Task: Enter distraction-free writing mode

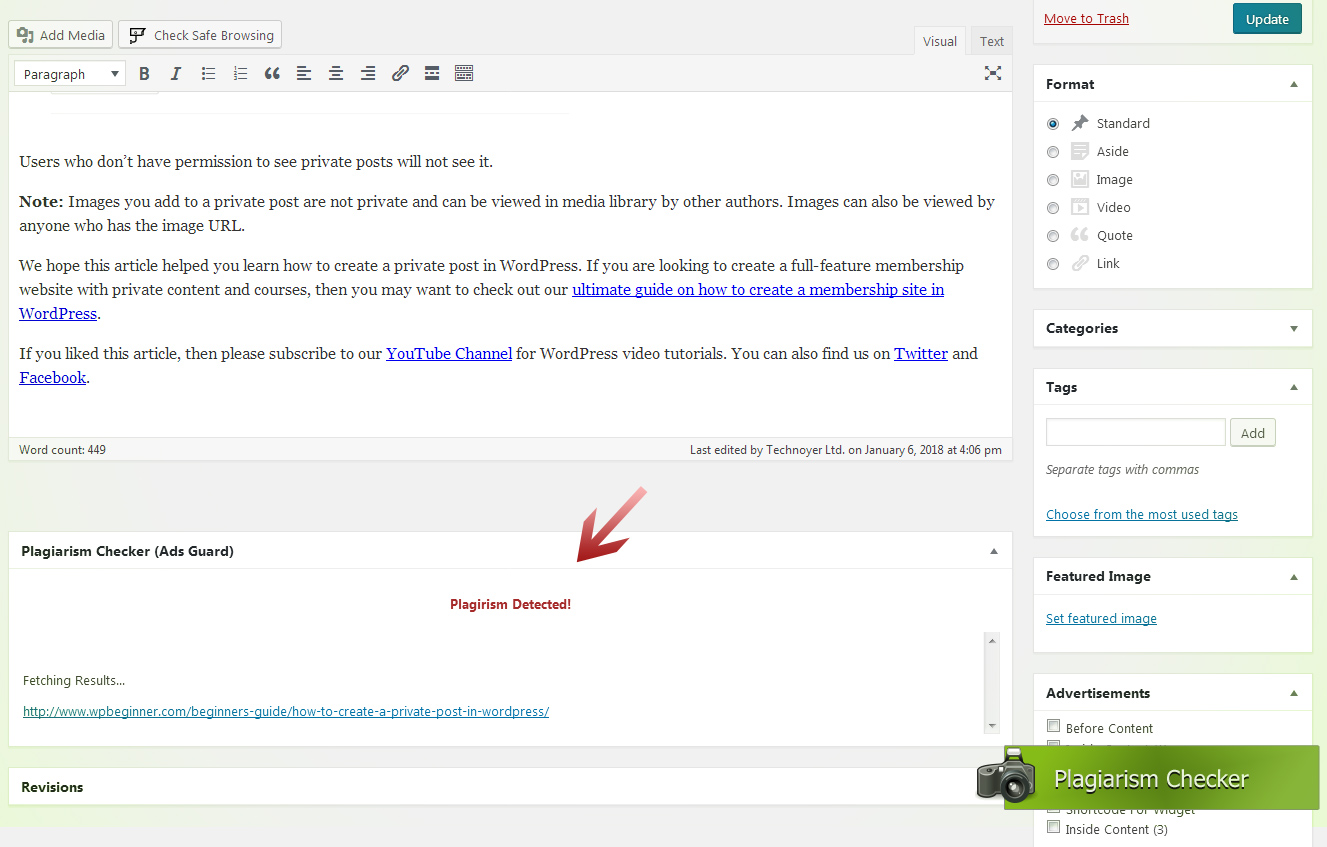Action: tap(993, 73)
